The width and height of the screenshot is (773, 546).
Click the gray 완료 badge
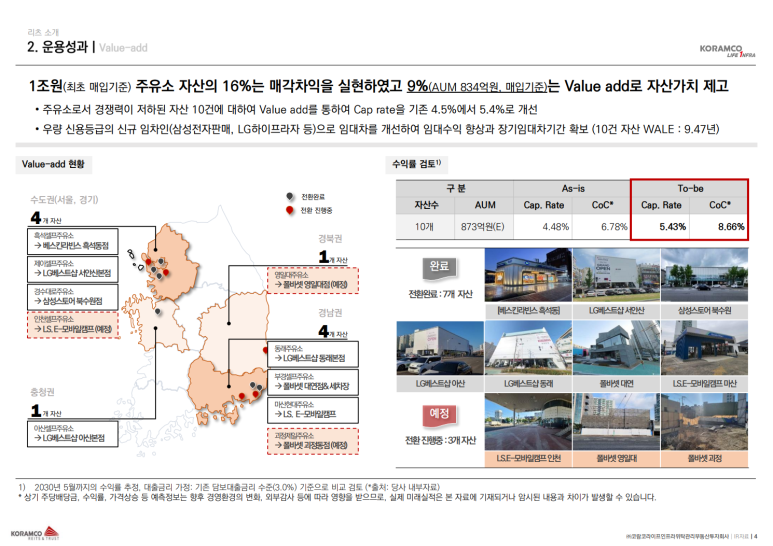point(439,267)
